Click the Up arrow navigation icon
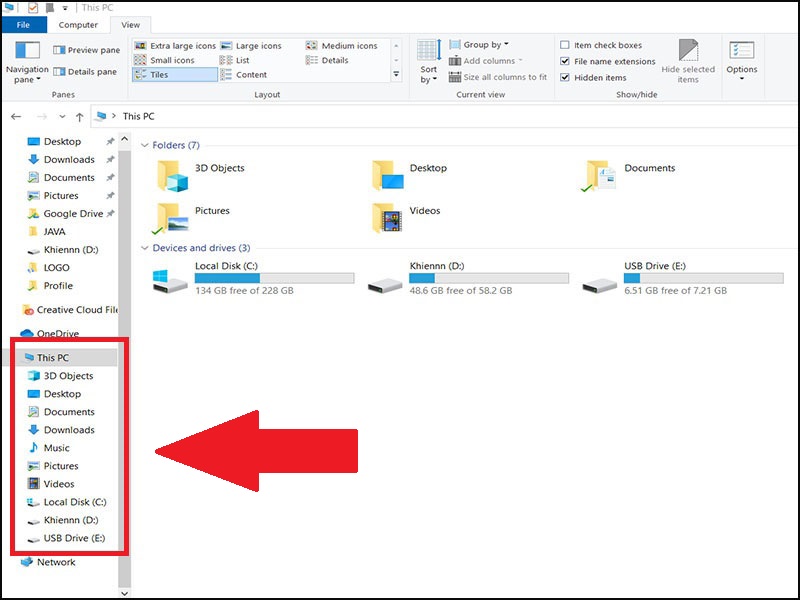 pos(79,117)
